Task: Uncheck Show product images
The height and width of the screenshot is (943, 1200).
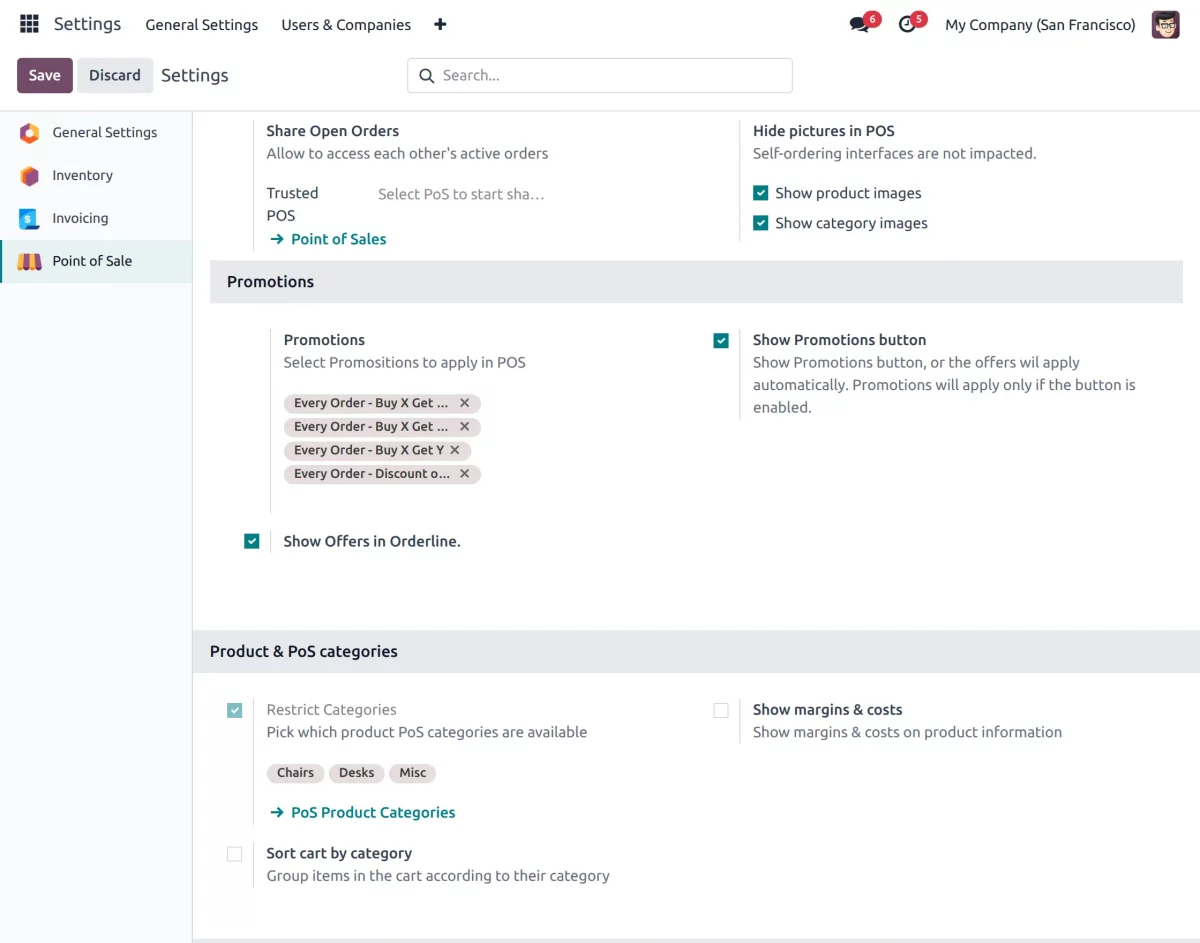Action: click(x=761, y=193)
